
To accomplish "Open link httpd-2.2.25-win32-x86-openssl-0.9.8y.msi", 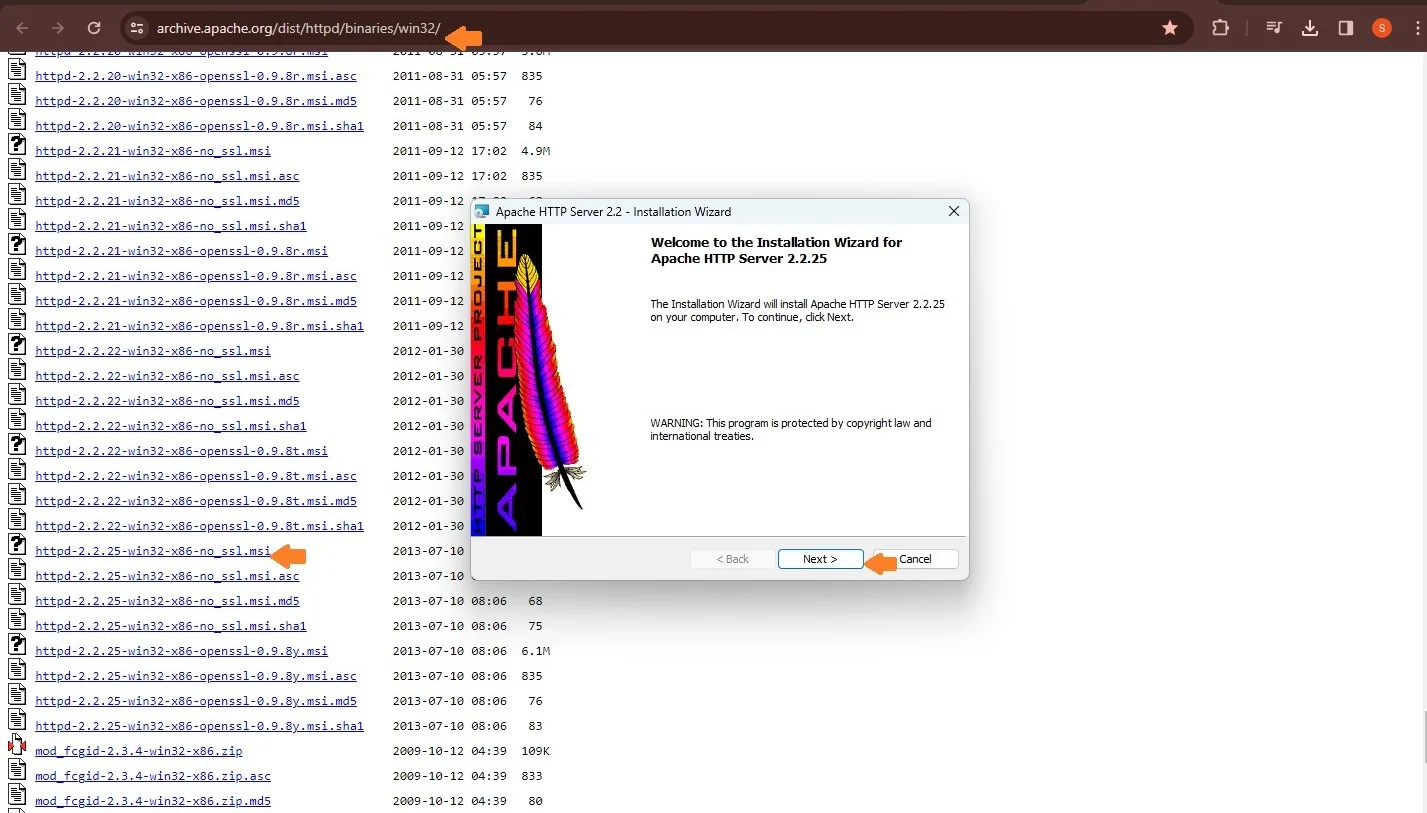I will pos(181,651).
